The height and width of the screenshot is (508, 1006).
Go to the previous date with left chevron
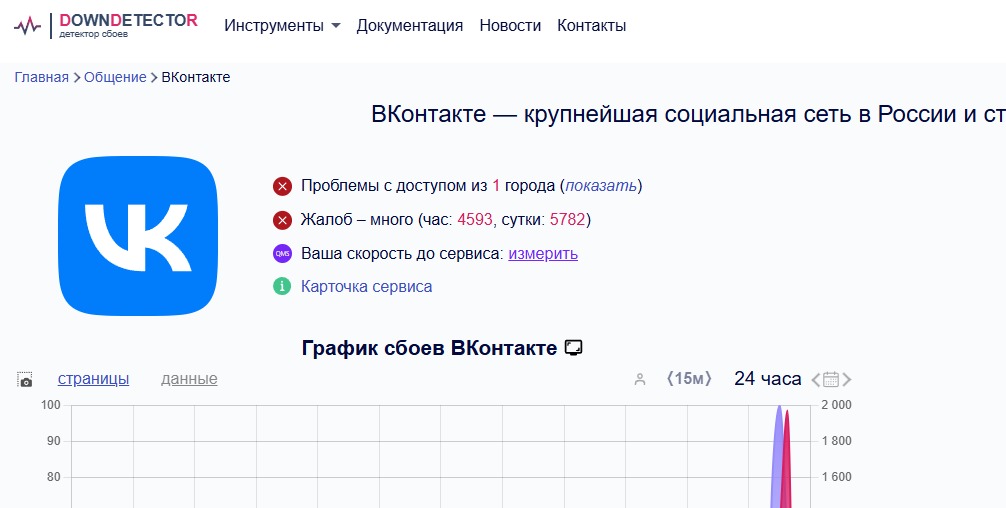pyautogui.click(x=816, y=380)
